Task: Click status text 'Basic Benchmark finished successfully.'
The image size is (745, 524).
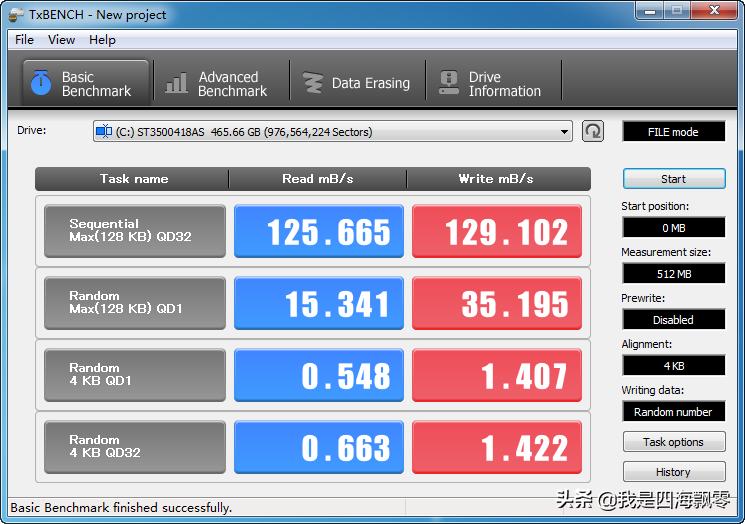Action: (x=121, y=508)
